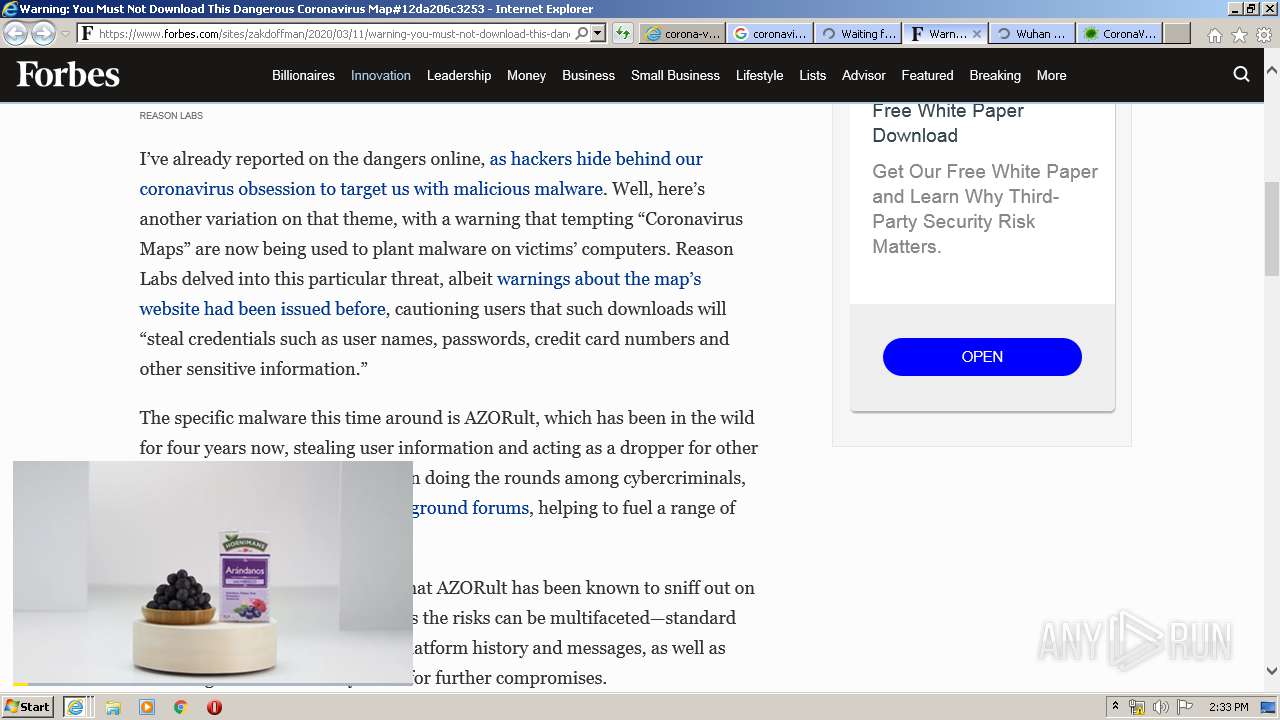1280x720 pixels.
Task: Click the red Opera taskbar icon
Action: pos(214,707)
